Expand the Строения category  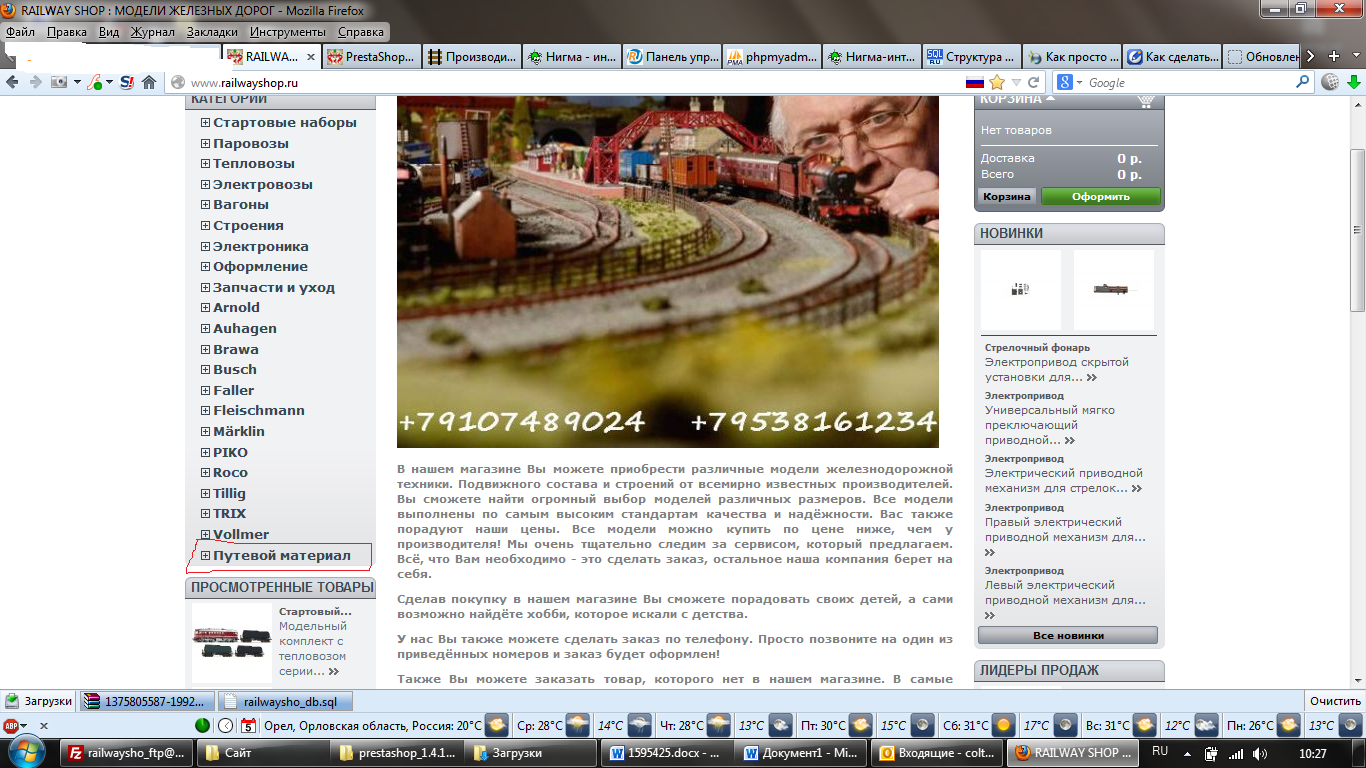[205, 226]
